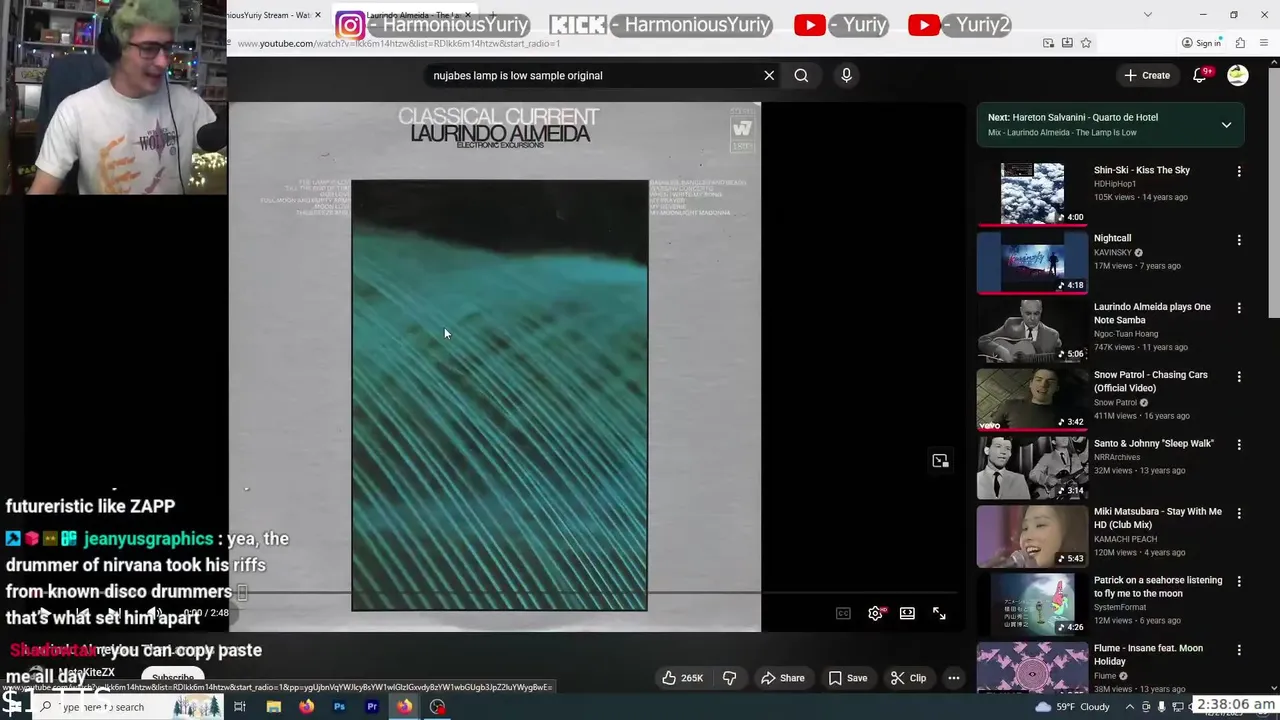This screenshot has width=1280, height=720.
Task: Share this video
Action: pyautogui.click(x=782, y=678)
